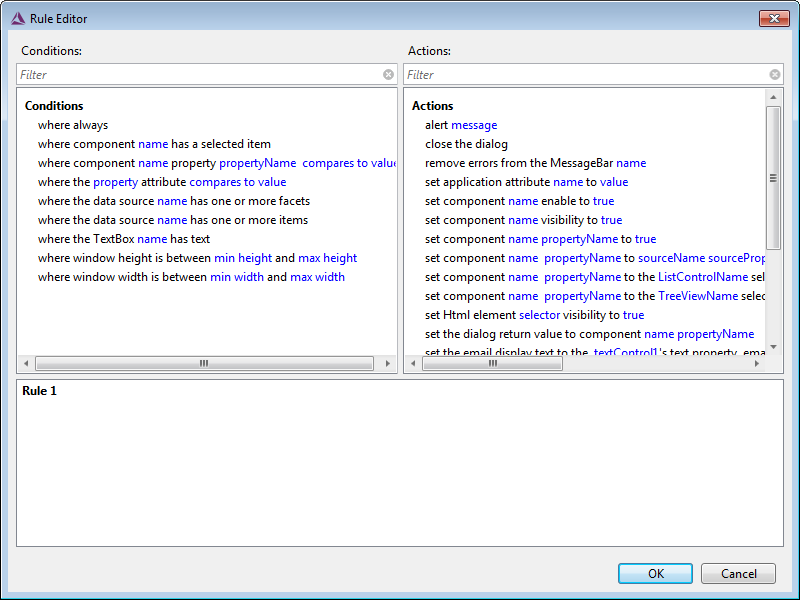Viewport: 800px width, 600px height.
Task: Click the Conditions horizontal scrollbar thumb
Action: coord(203,364)
